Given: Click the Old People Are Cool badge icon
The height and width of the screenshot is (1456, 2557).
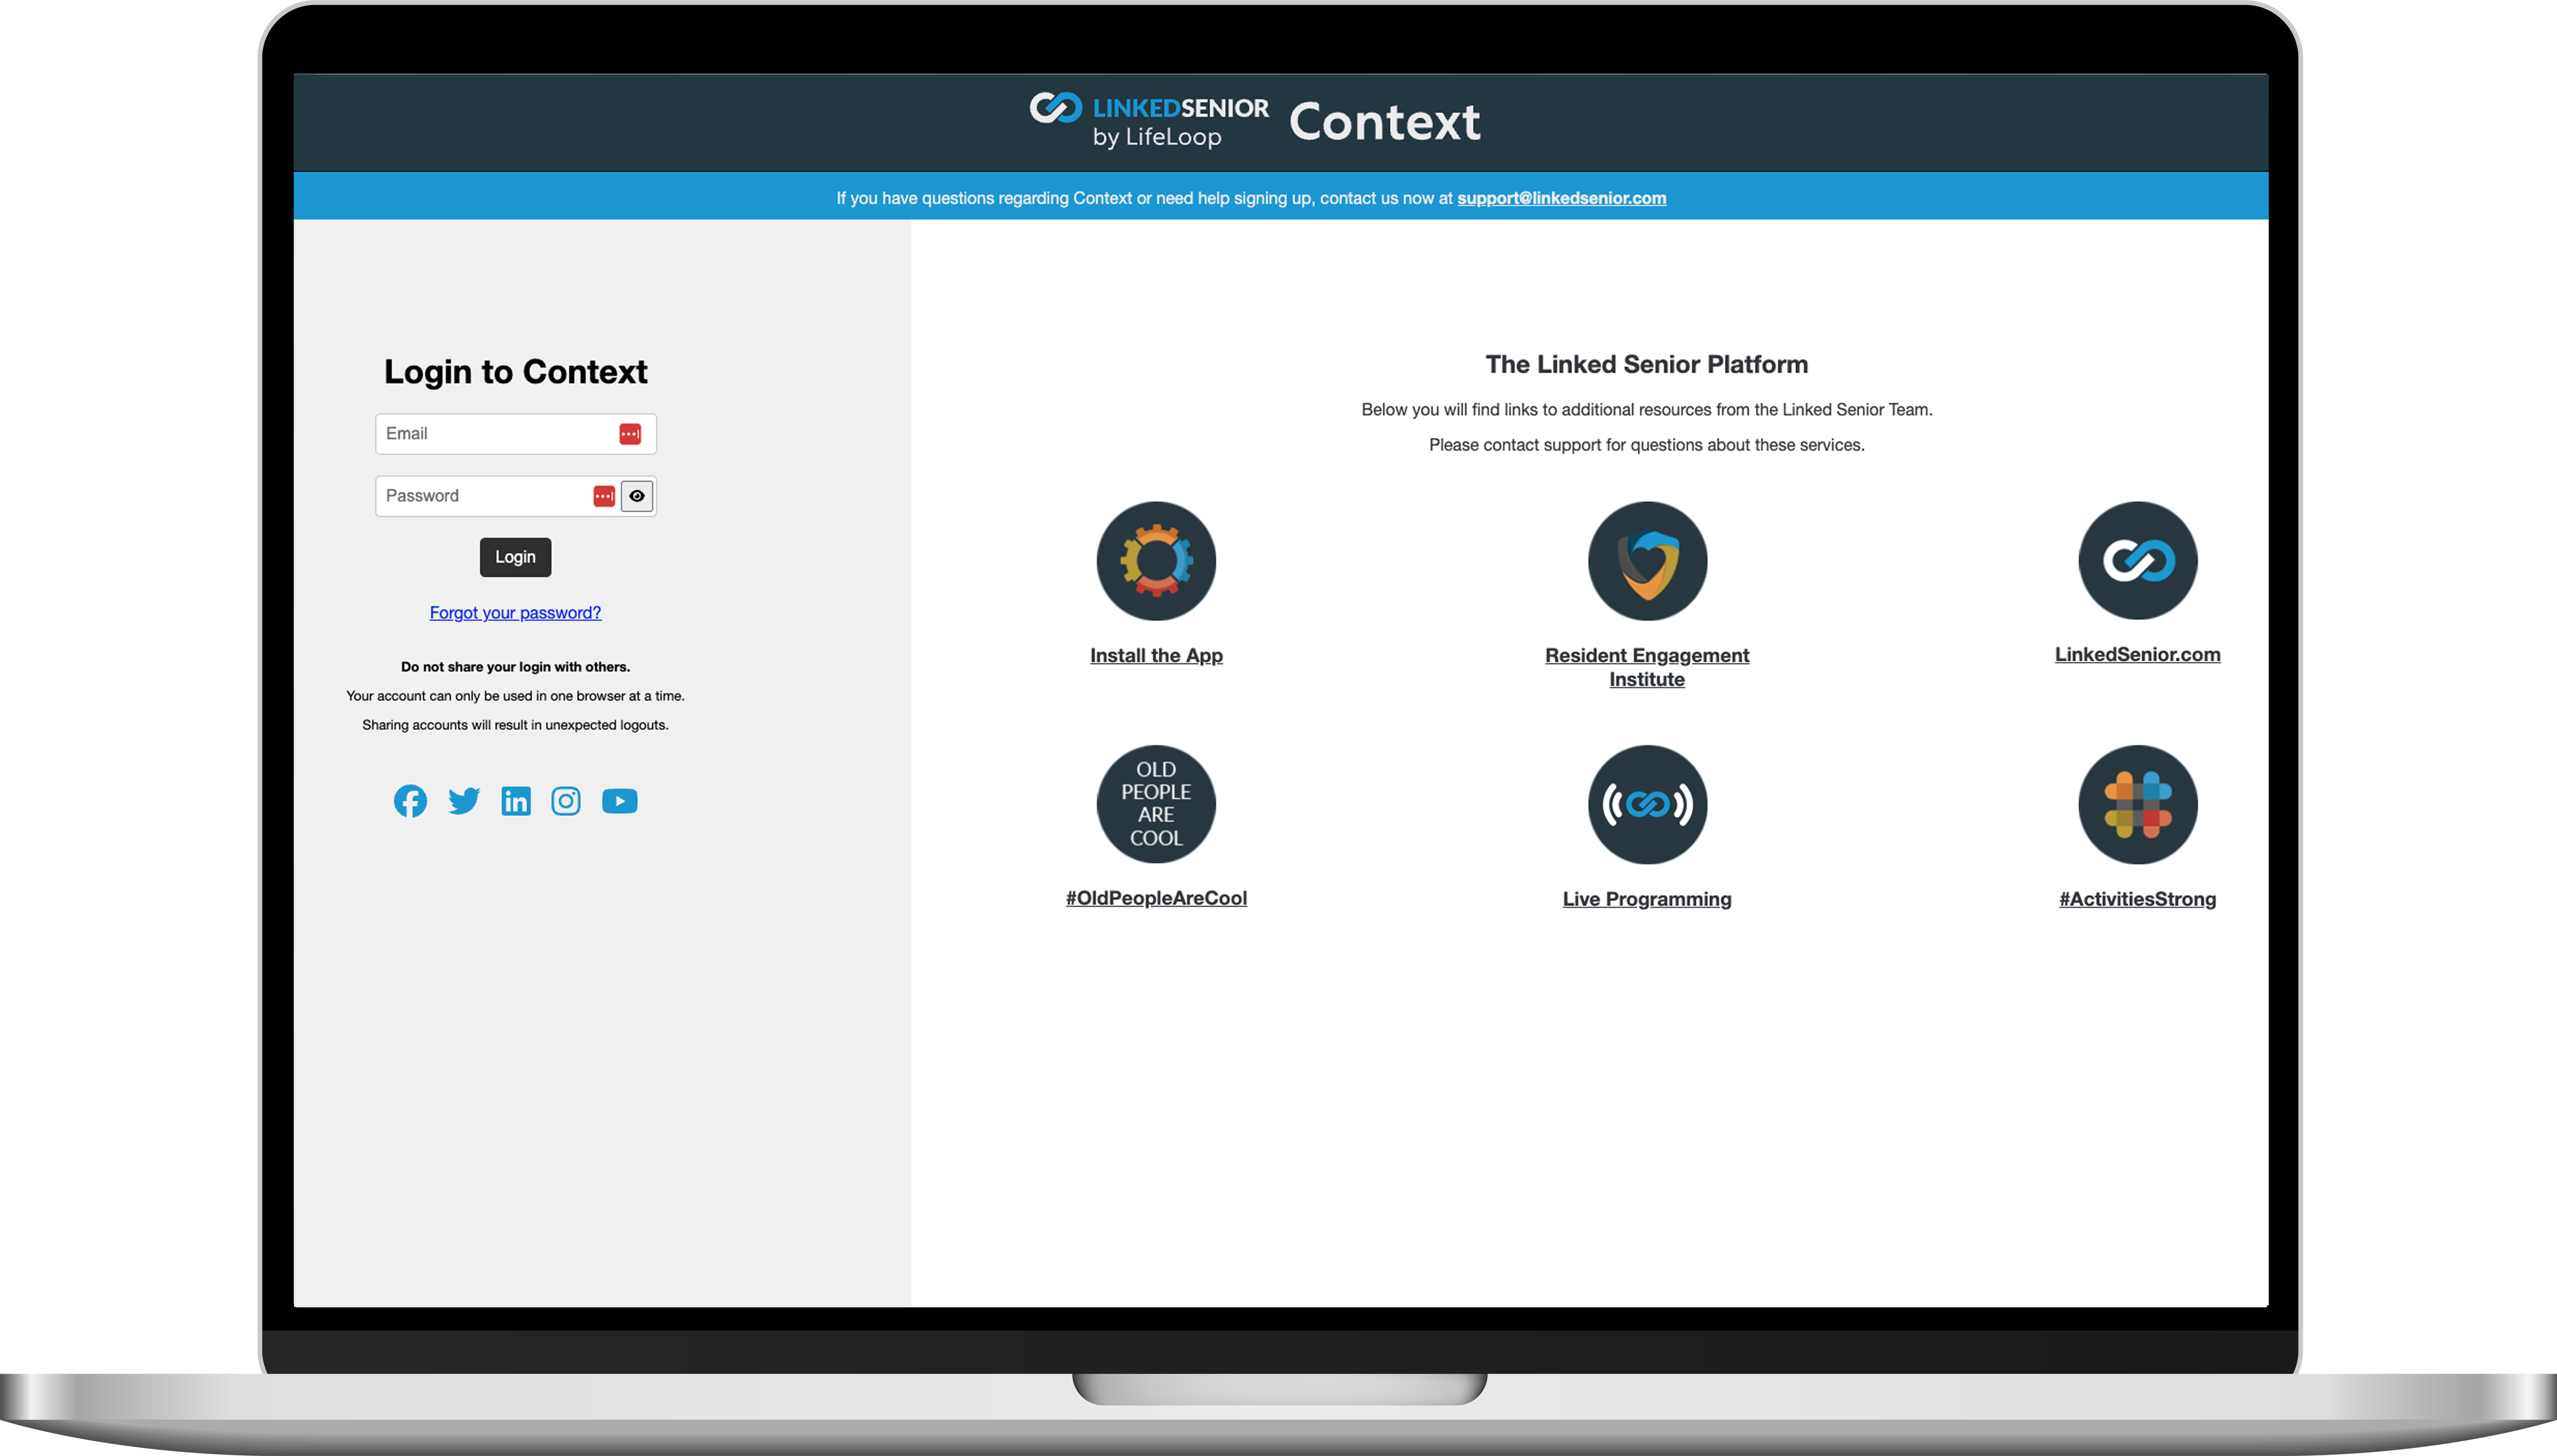Looking at the screenshot, I should (1156, 804).
